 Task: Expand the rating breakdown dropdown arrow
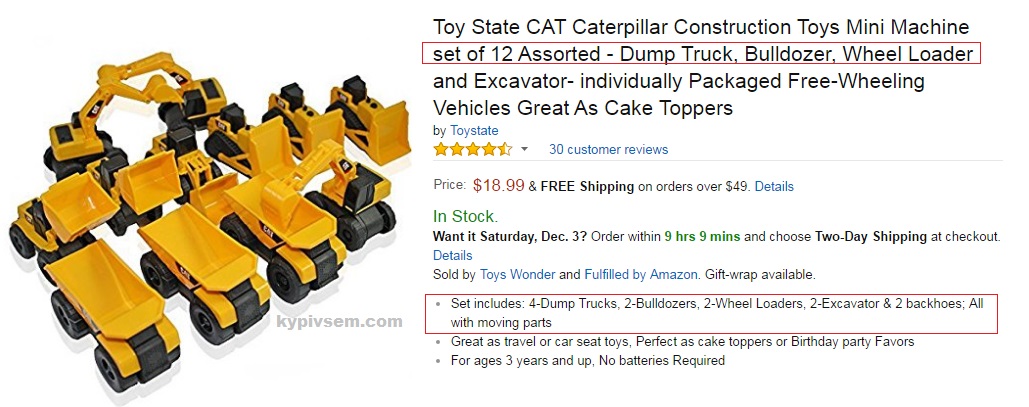(524, 149)
